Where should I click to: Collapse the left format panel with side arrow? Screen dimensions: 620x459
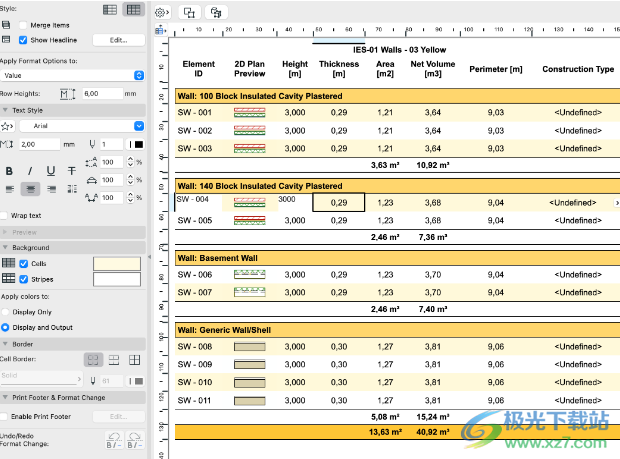[x=149, y=257]
